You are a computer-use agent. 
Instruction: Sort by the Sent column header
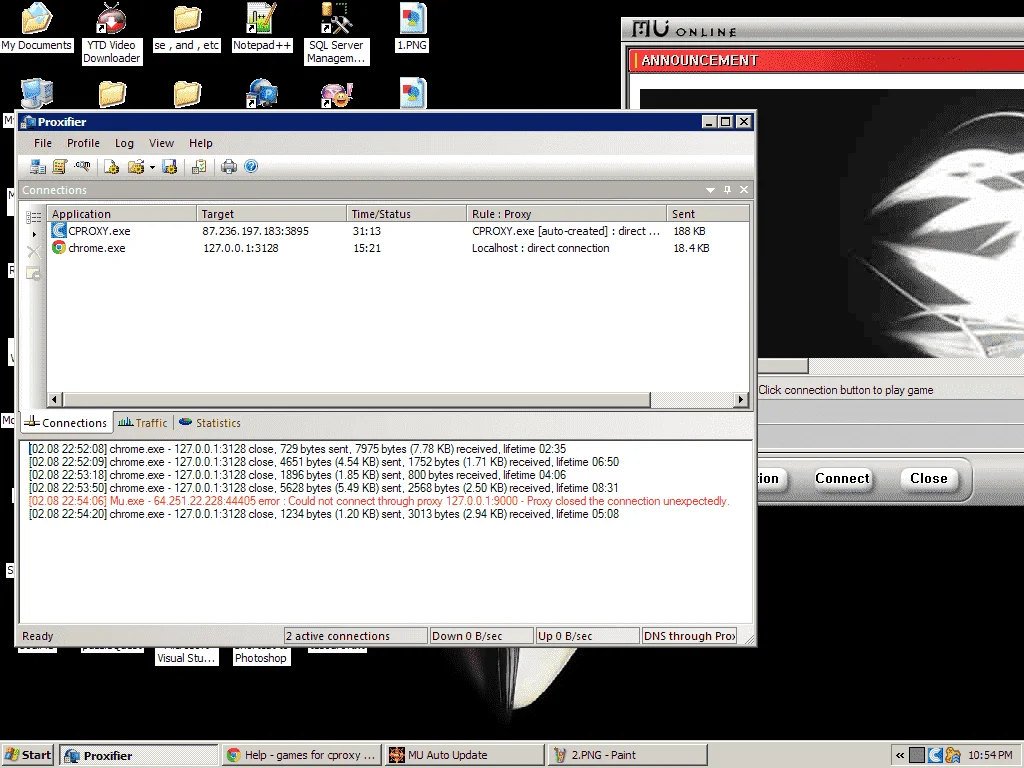tap(708, 214)
